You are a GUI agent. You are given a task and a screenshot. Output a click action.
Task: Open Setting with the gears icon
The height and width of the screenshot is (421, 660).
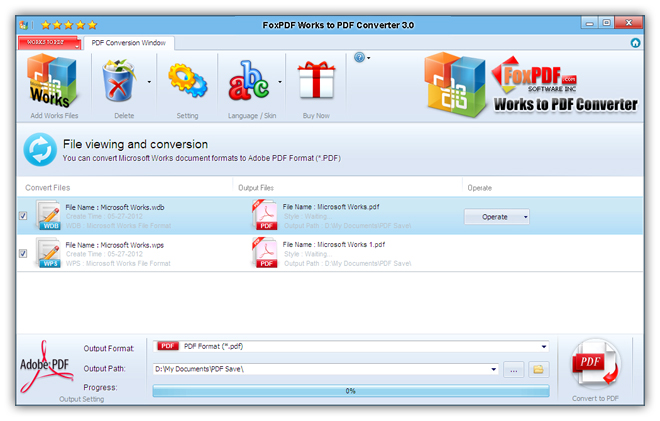pyautogui.click(x=187, y=80)
